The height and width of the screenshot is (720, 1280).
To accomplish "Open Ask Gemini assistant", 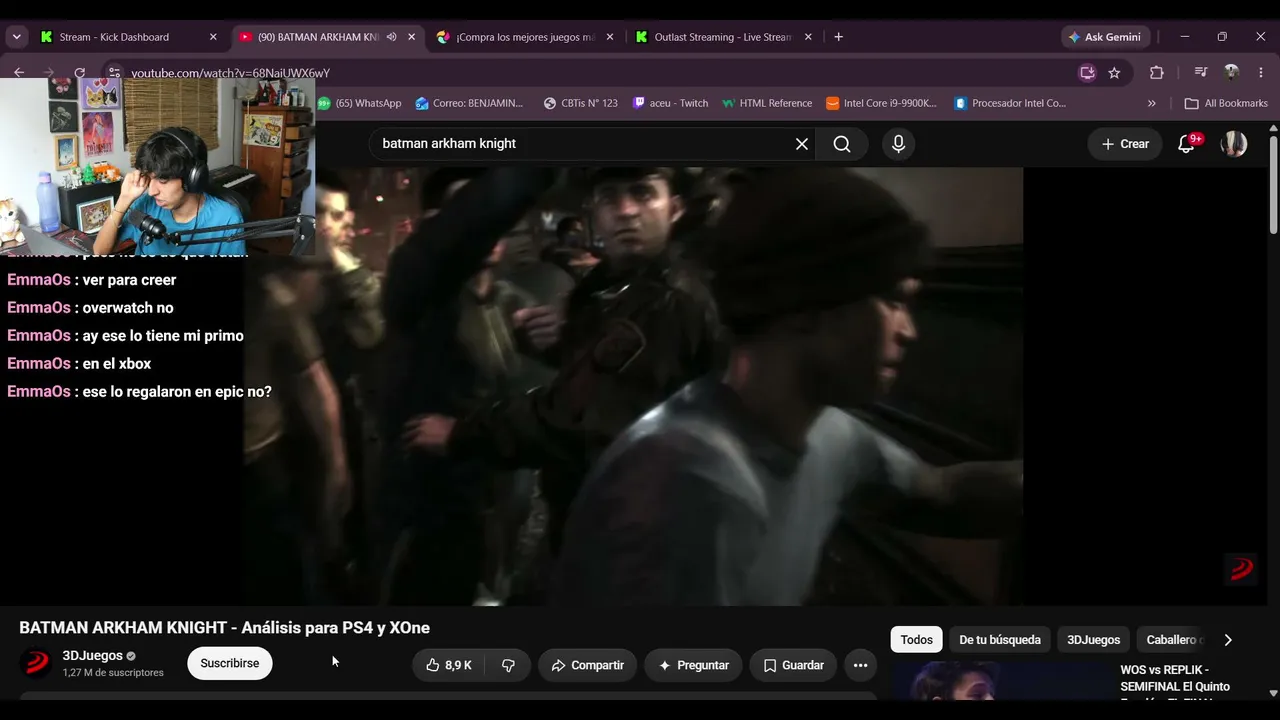I will point(1105,37).
